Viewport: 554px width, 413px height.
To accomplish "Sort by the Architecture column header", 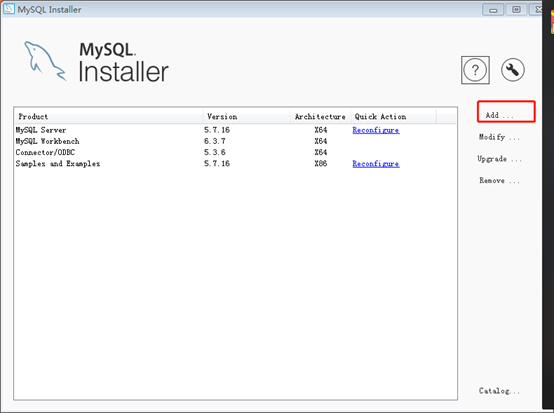I will click(x=320, y=116).
